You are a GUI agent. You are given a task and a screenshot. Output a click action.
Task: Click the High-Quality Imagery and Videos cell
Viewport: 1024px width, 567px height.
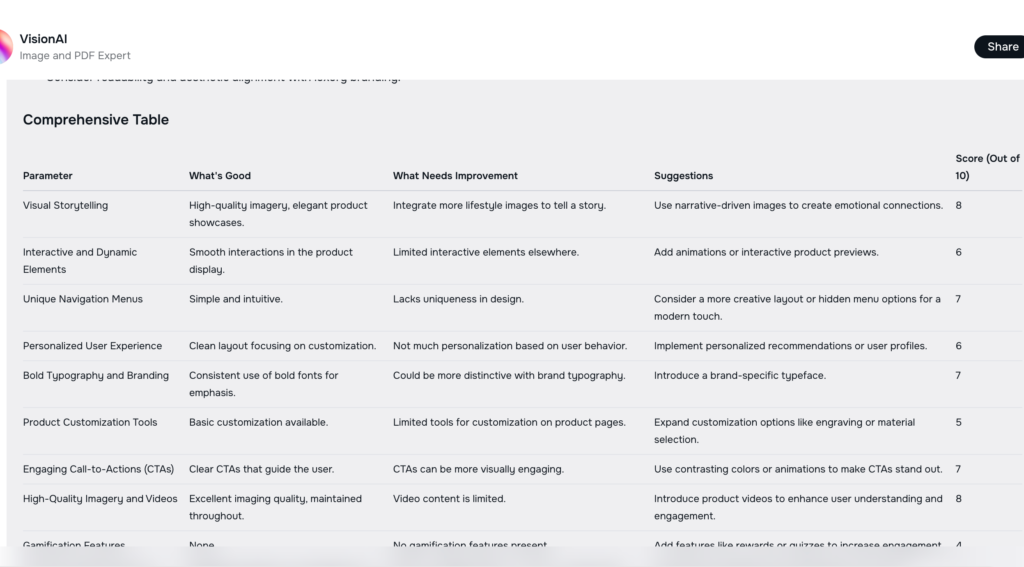click(x=100, y=499)
